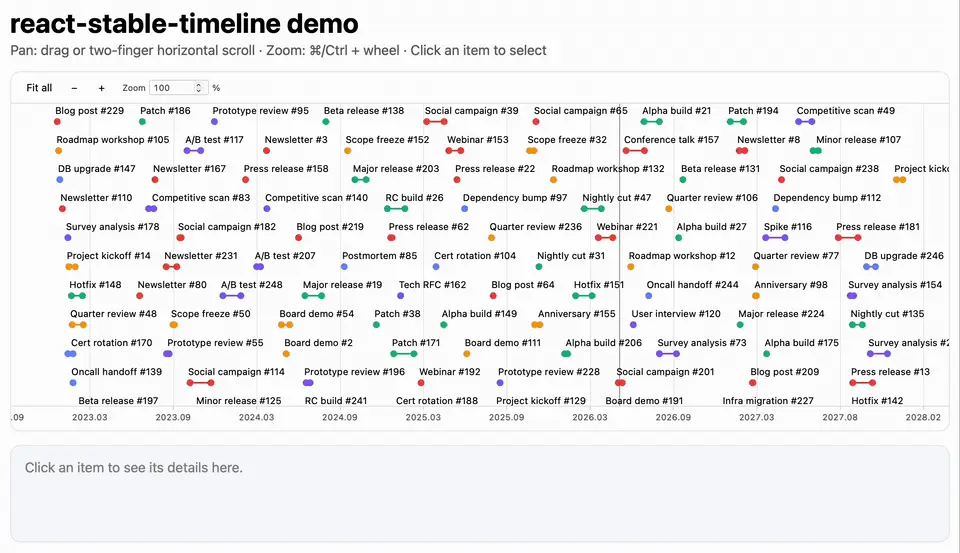Select Competitive scan #140
This screenshot has height=553, width=960.
click(x=317, y=198)
